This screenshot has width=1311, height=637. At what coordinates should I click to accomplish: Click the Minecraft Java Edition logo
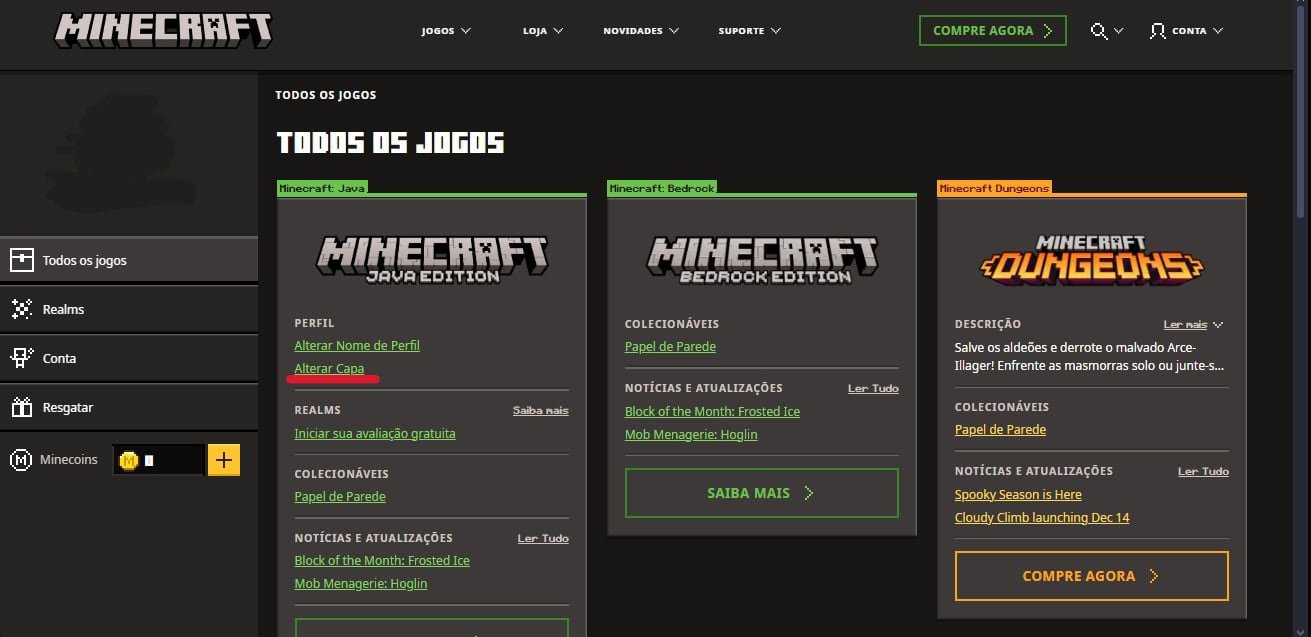pos(432,260)
